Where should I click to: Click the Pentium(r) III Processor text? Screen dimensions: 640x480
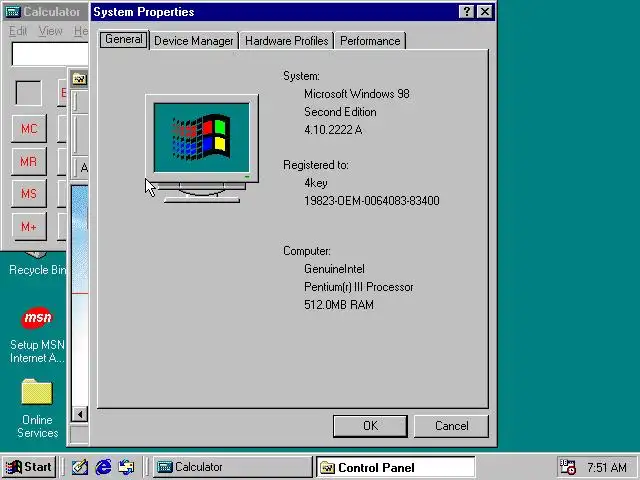tap(359, 287)
